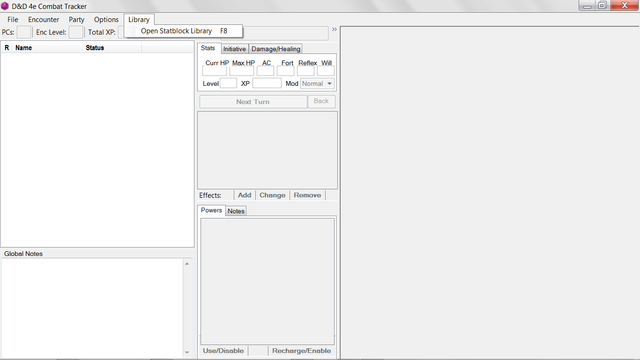
Task: Click the Reflex input field
Action: pos(306,71)
